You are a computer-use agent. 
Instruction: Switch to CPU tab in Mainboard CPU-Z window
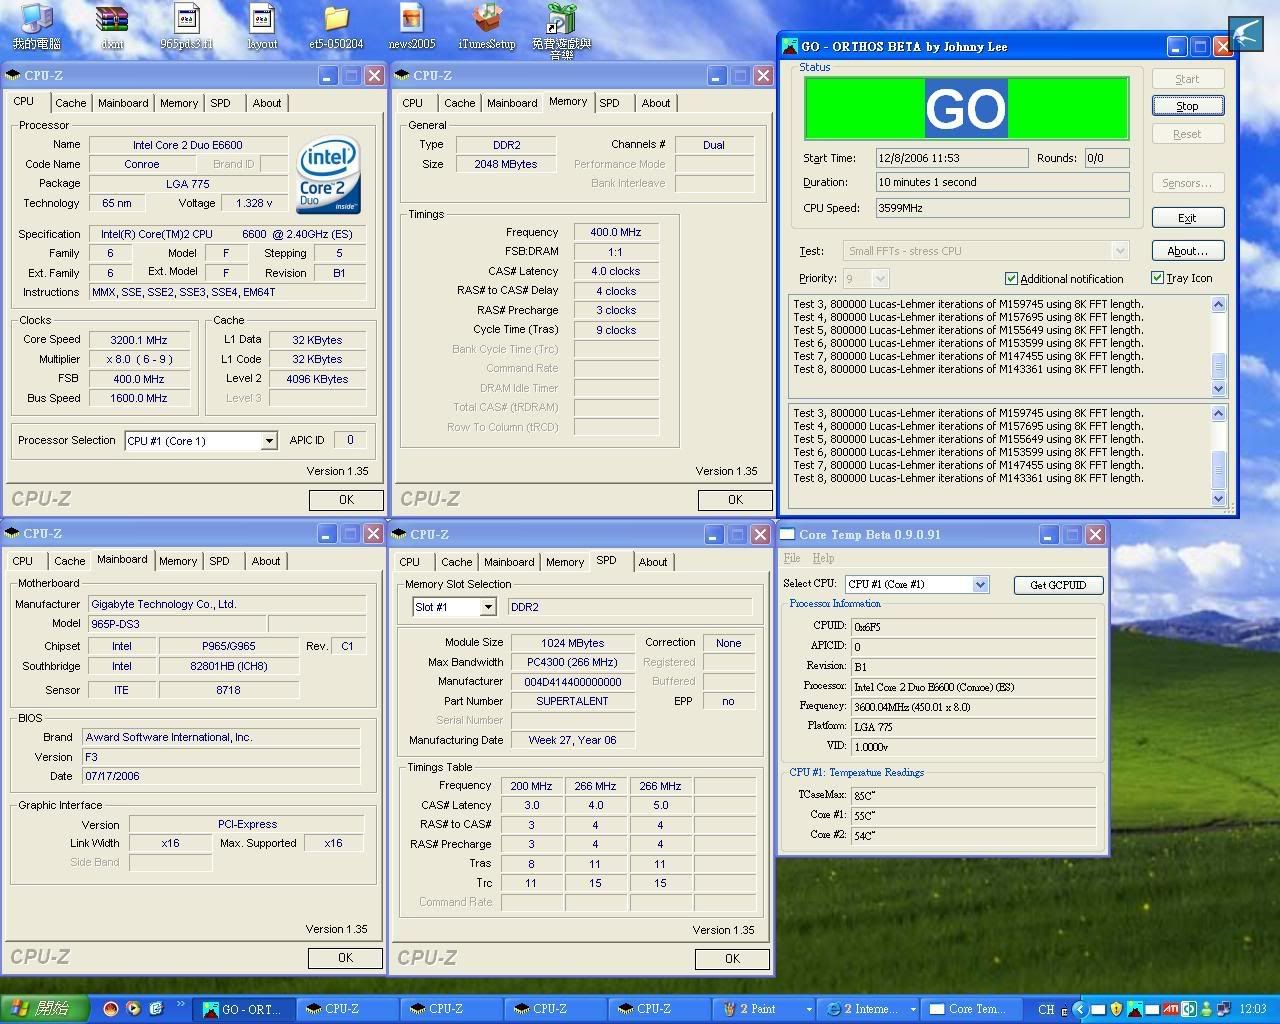coord(23,561)
